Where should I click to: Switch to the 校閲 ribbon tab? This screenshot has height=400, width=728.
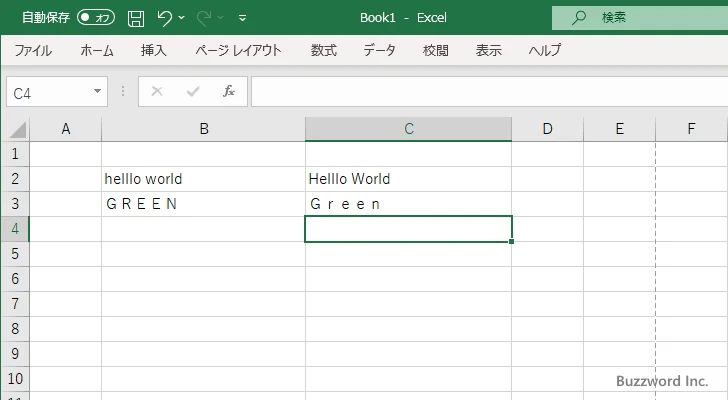click(x=436, y=50)
